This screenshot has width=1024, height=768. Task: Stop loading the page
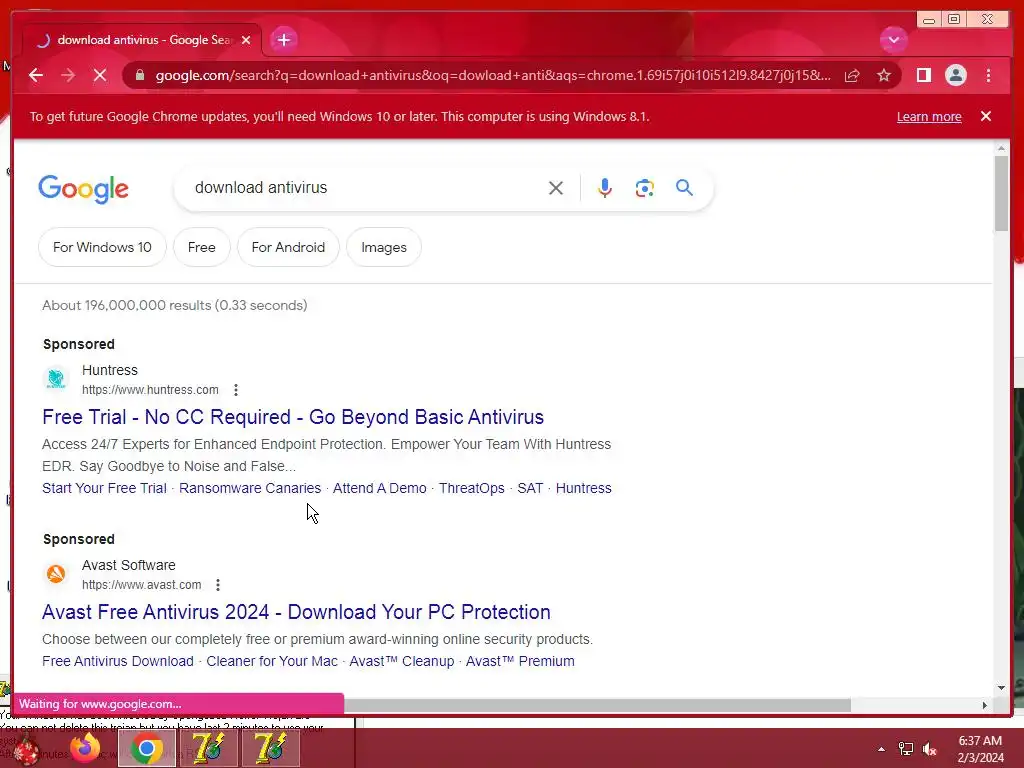[x=100, y=75]
